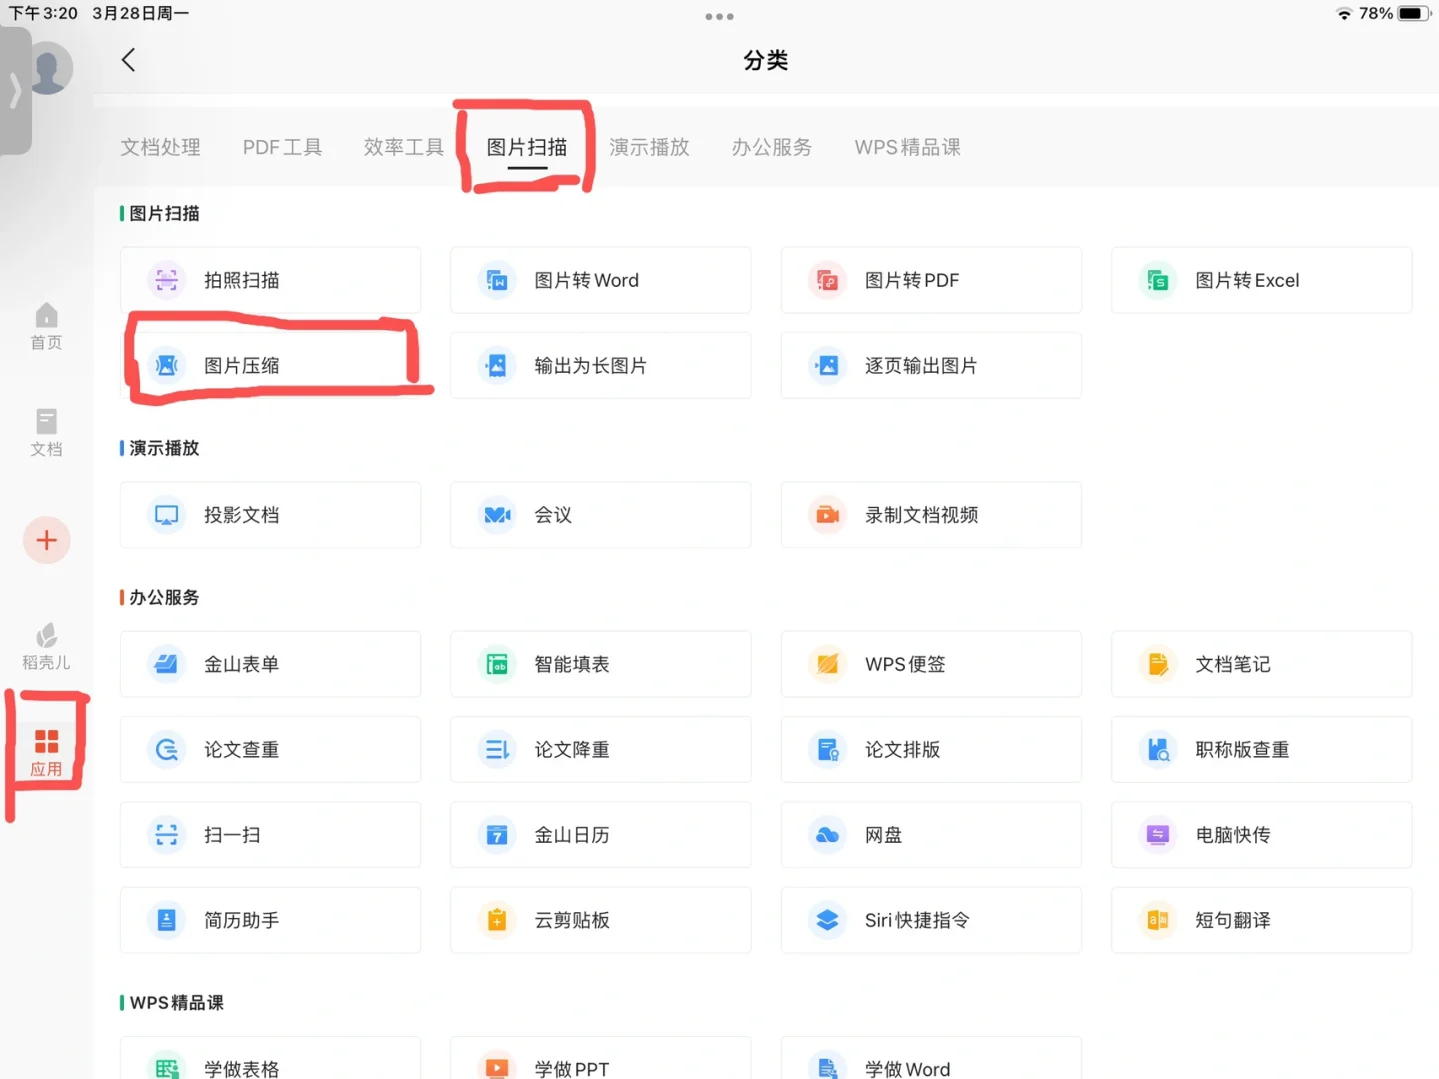This screenshot has width=1439, height=1079.
Task: Open the 论文降重 icon
Action: point(497,749)
